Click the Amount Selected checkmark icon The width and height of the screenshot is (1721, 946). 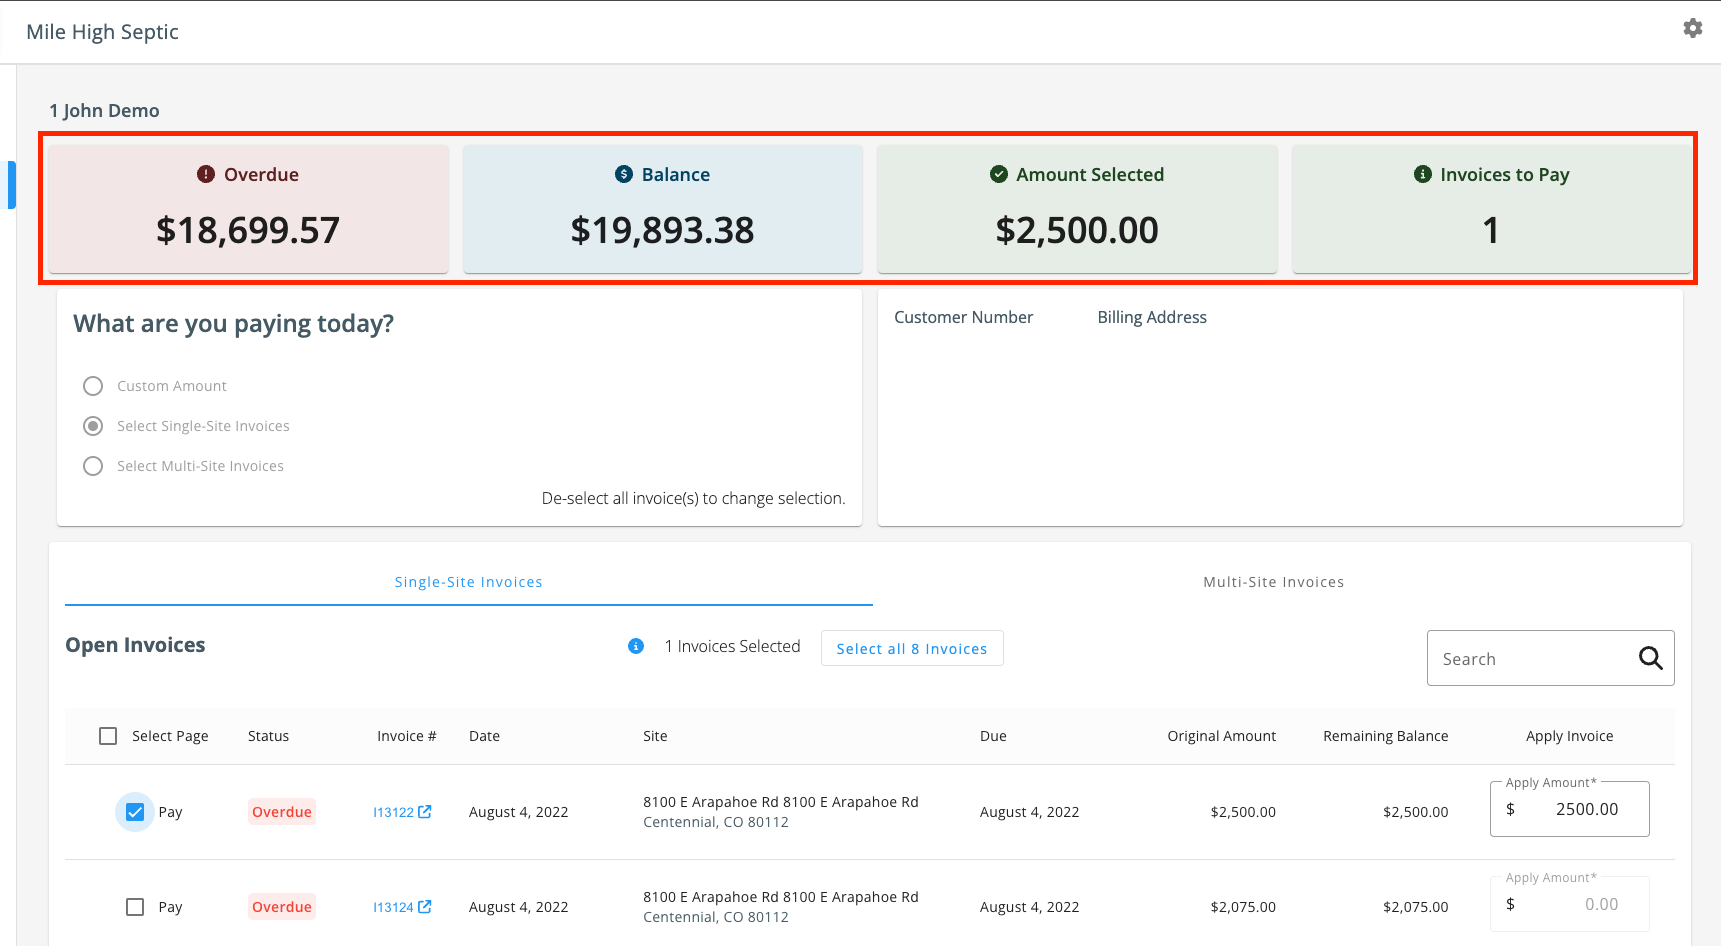pyautogui.click(x=999, y=174)
